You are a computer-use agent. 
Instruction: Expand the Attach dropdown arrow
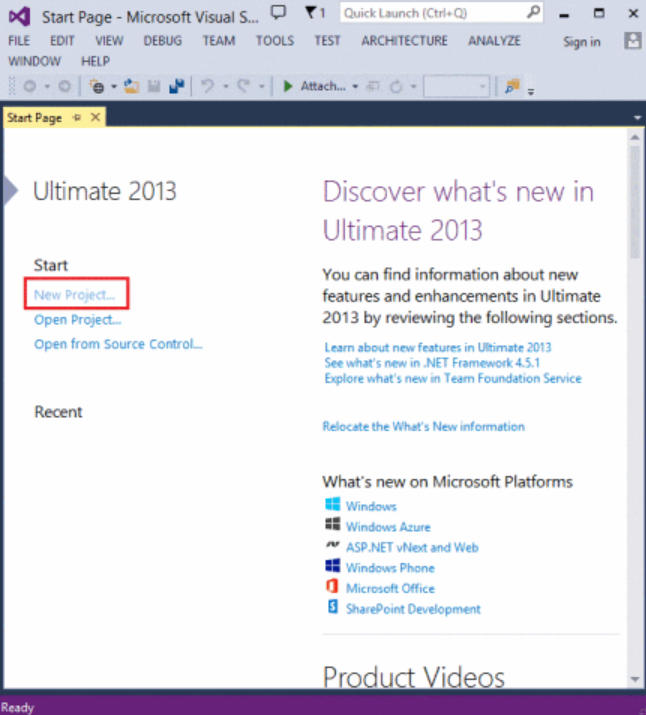[x=355, y=87]
